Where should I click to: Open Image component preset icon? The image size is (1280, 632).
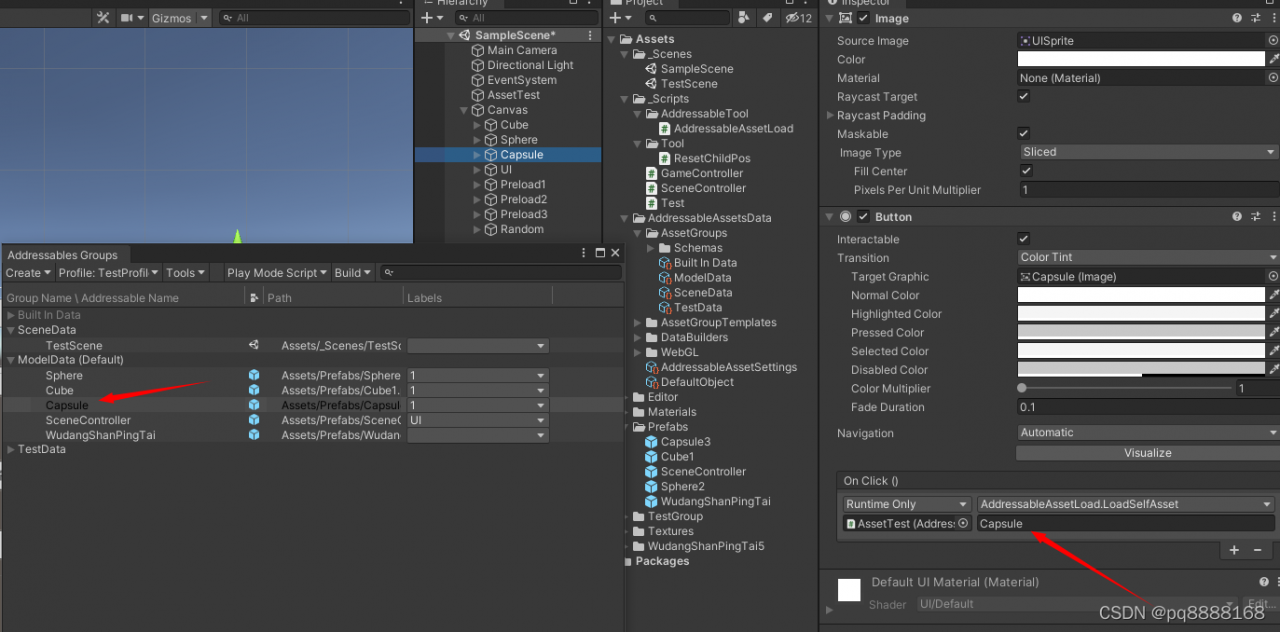pos(1254,18)
